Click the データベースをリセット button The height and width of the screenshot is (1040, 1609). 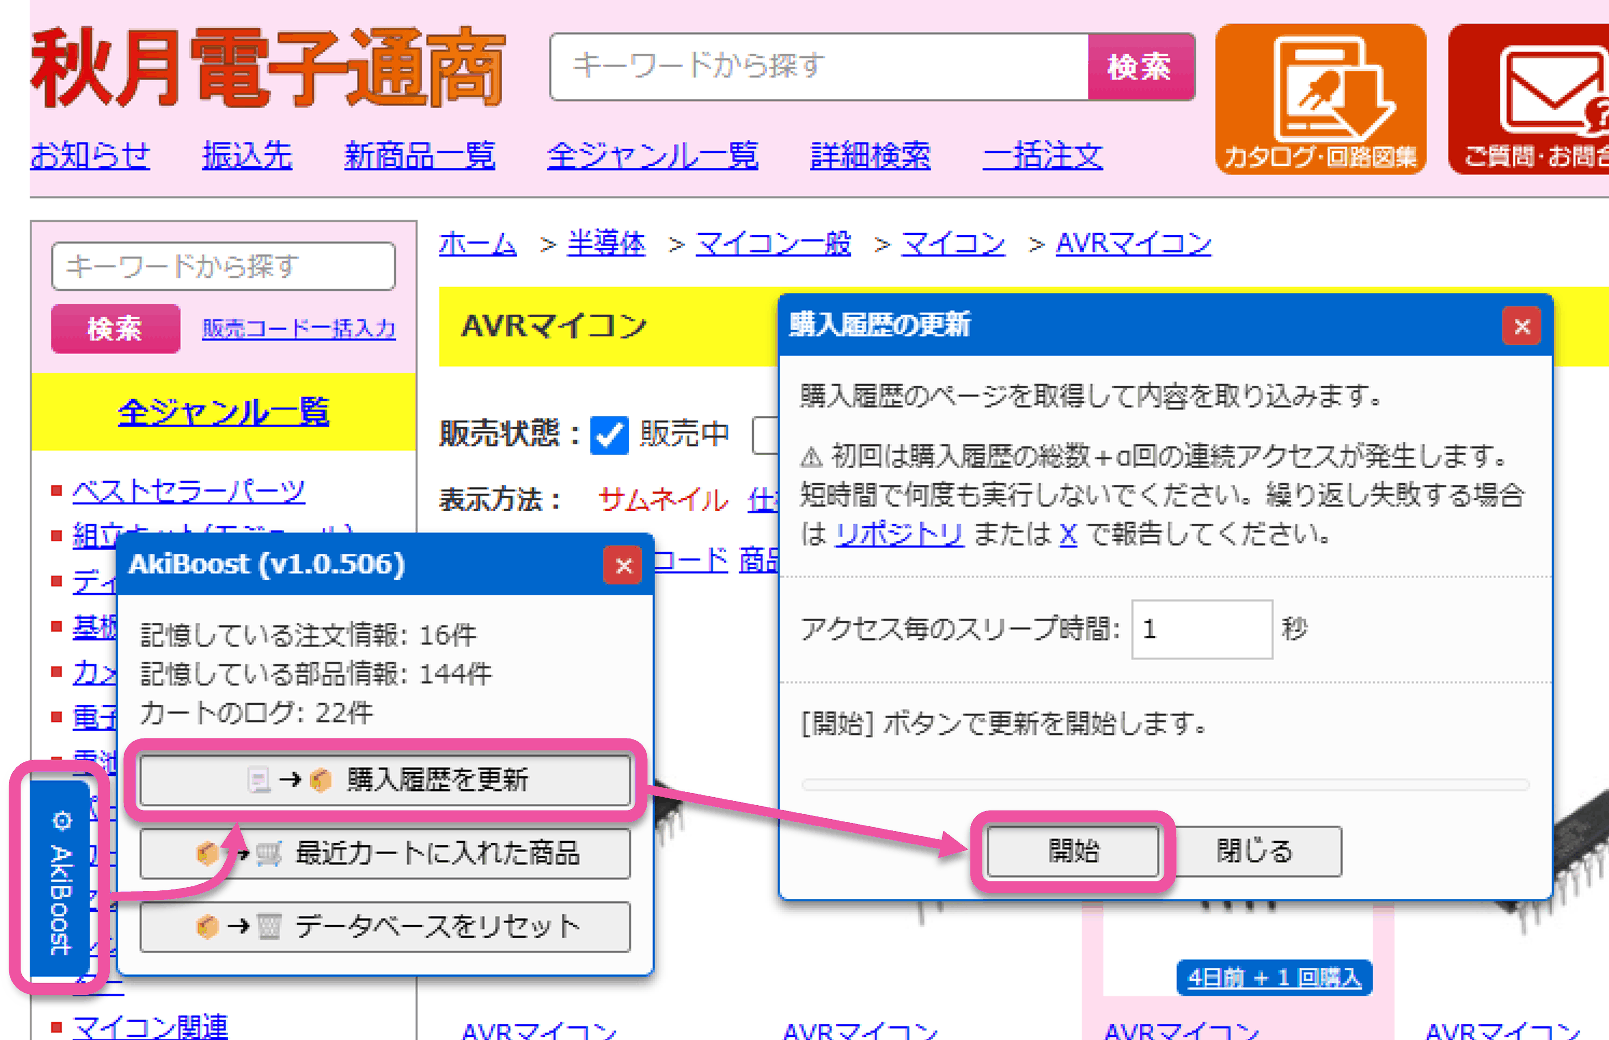[x=385, y=927]
